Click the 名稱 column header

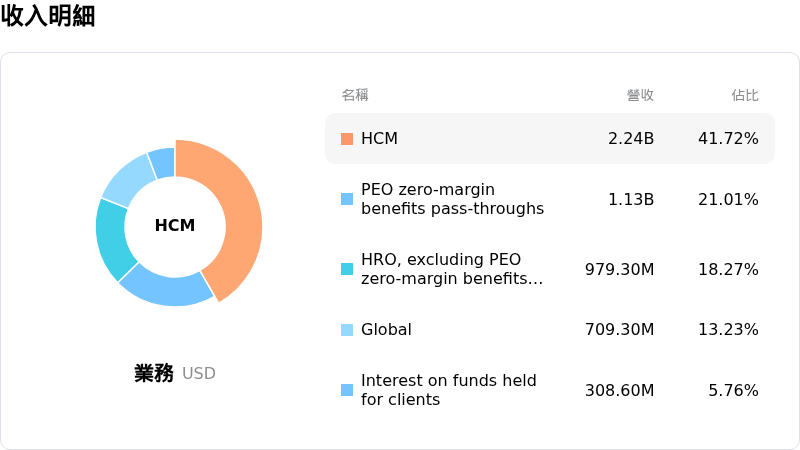click(355, 95)
